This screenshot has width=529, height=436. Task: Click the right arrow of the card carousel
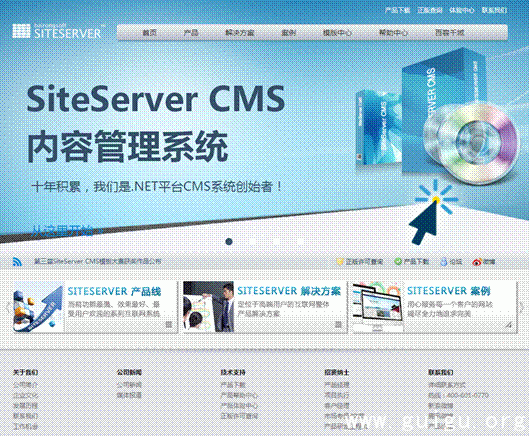521,307
